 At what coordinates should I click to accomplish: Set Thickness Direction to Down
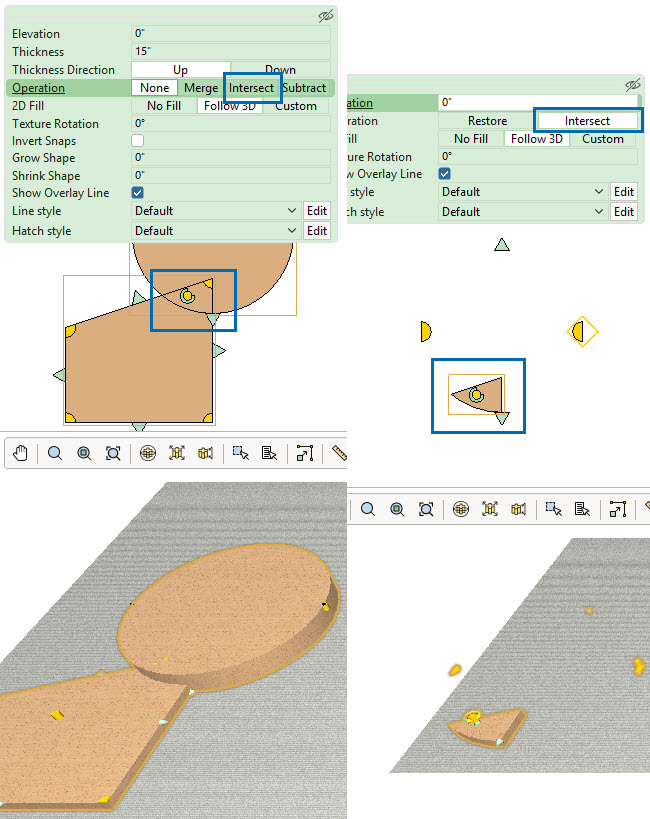click(x=280, y=70)
